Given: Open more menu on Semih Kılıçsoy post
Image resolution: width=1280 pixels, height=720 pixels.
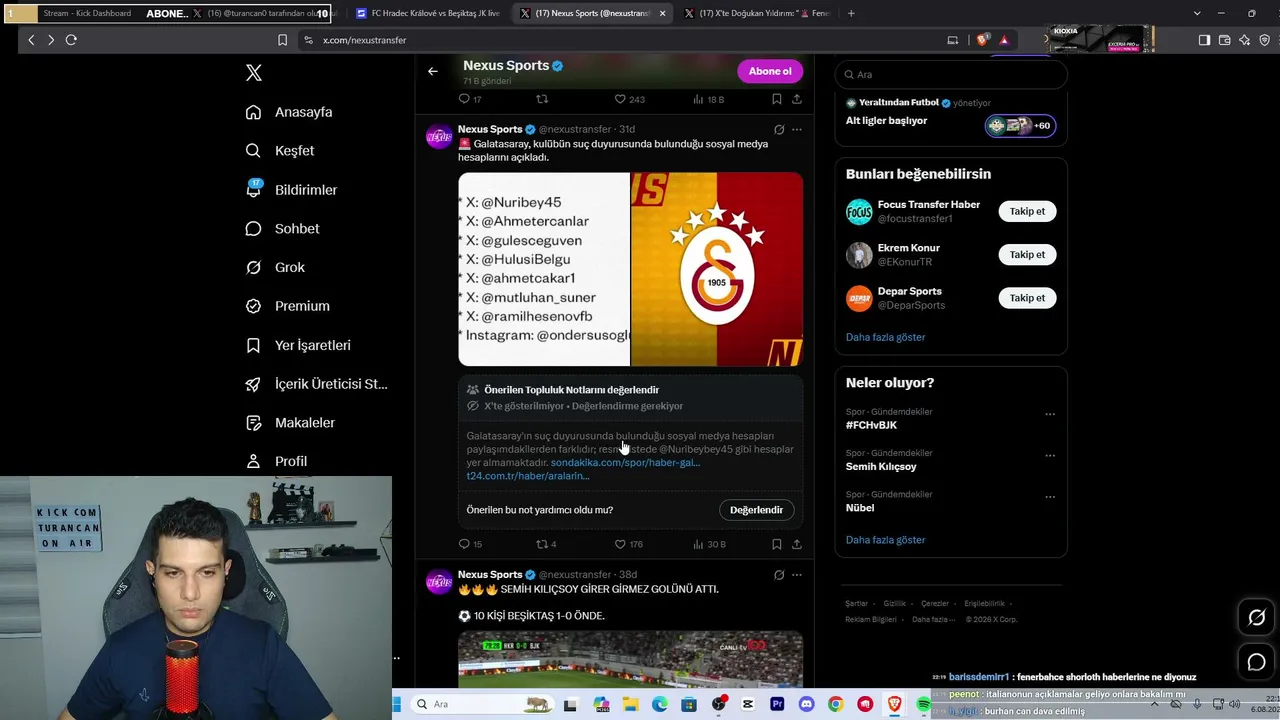Looking at the screenshot, I should click(x=797, y=575).
